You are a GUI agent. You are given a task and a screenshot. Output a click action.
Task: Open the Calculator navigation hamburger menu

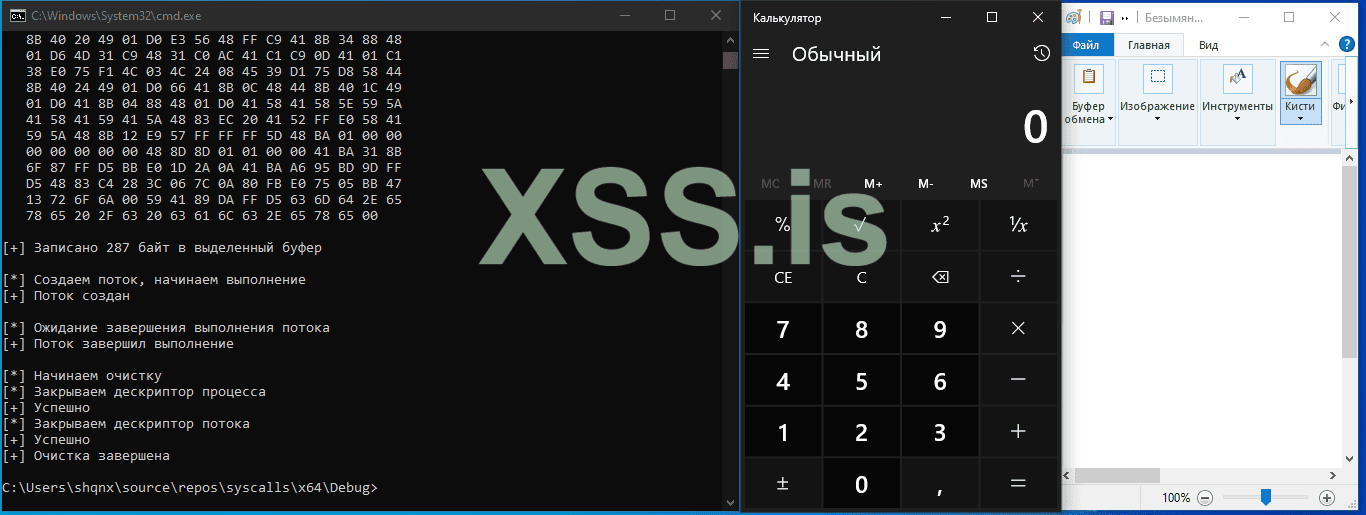tap(761, 54)
